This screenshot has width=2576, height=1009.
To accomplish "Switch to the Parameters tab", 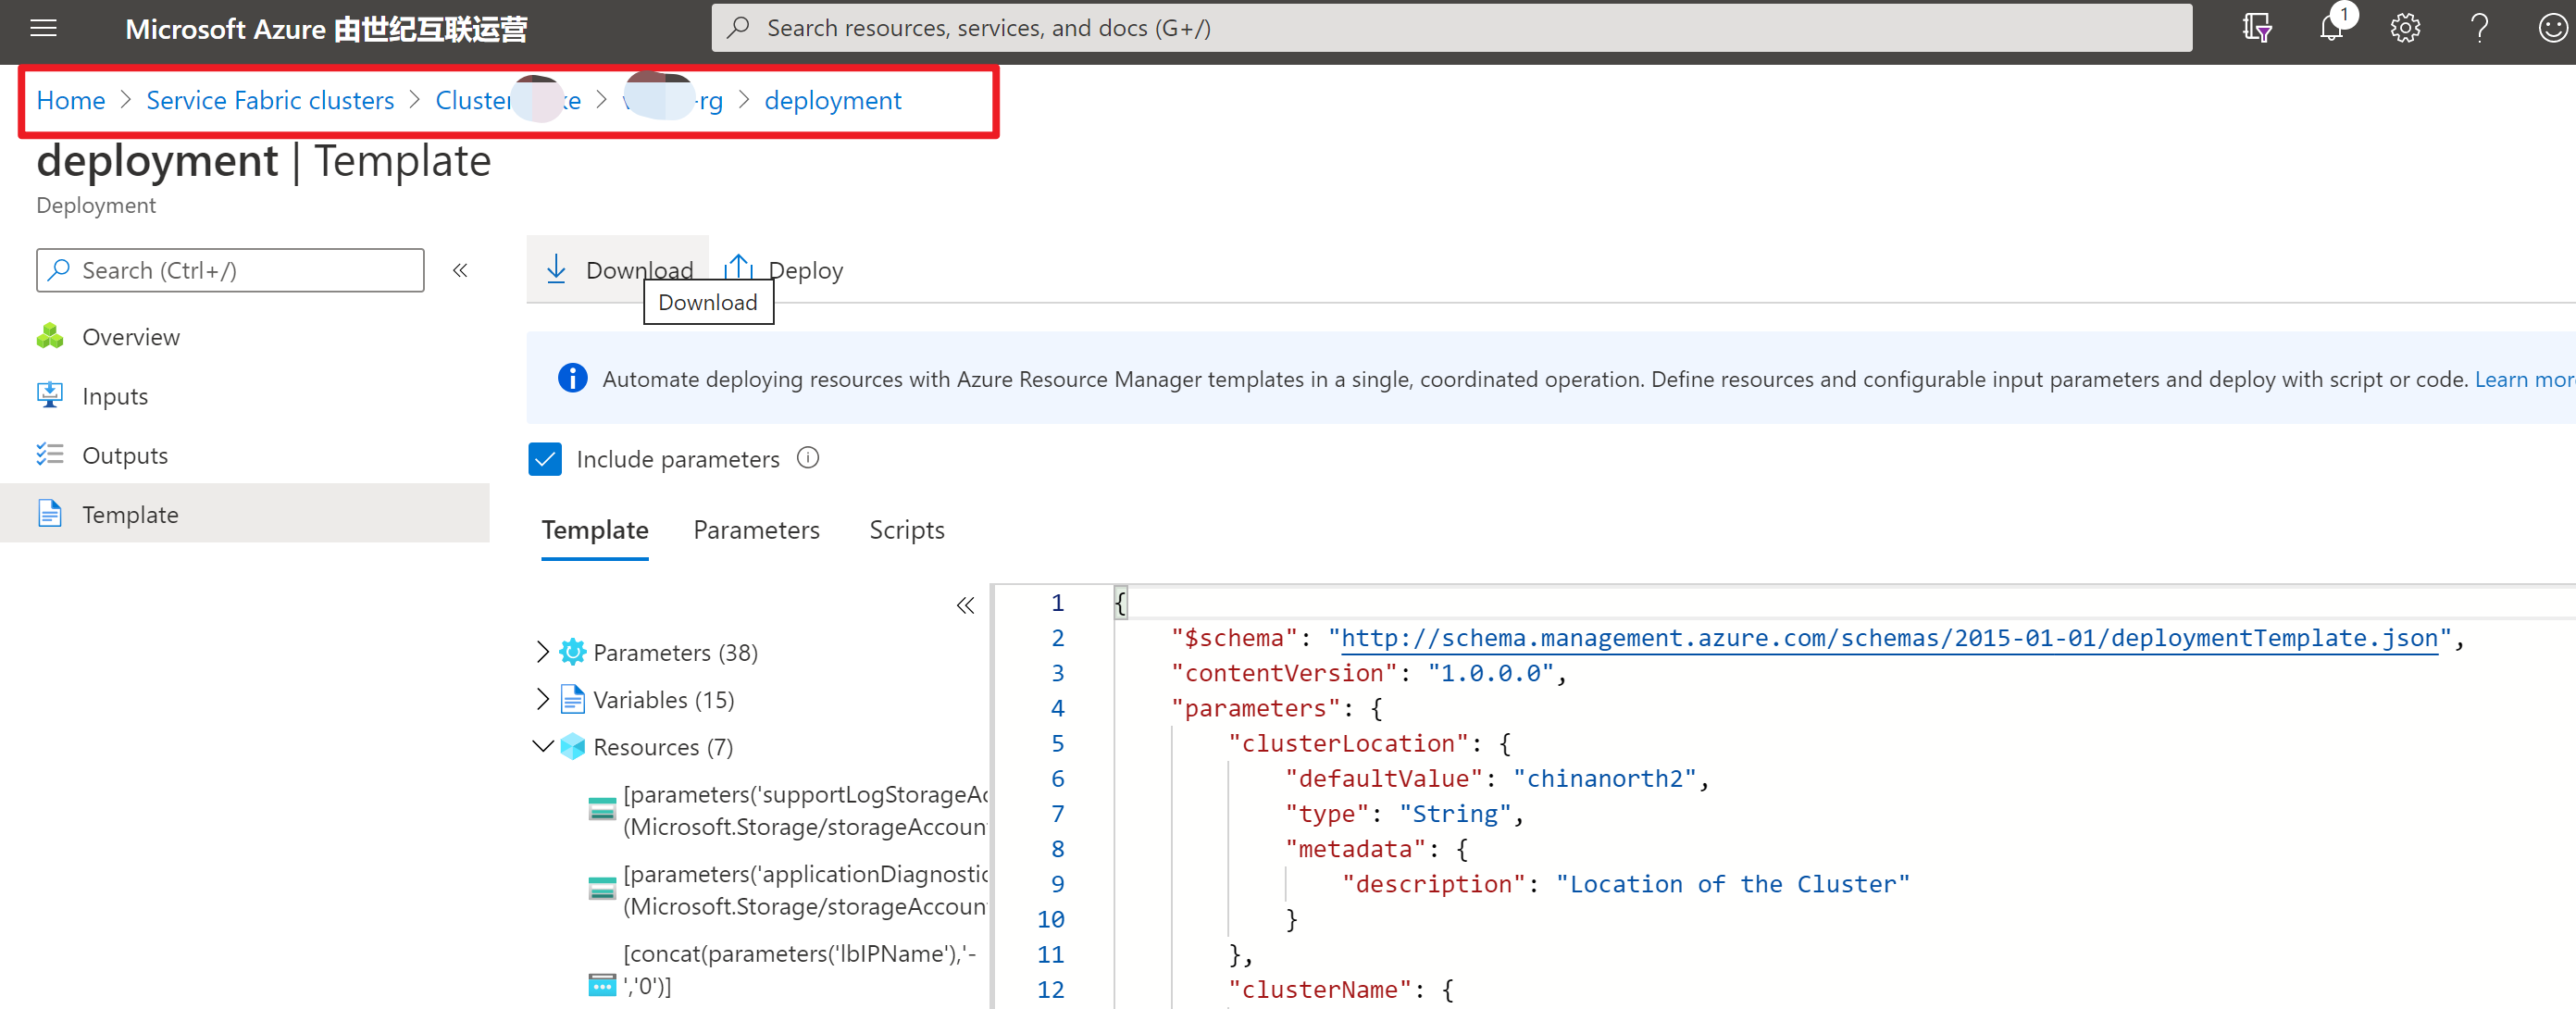I will pyautogui.click(x=756, y=530).
